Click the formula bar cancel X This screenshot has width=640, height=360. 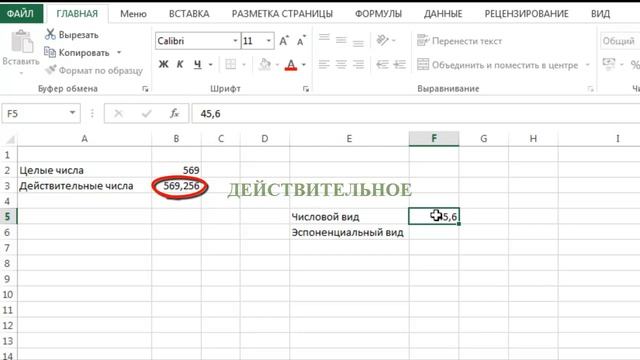click(119, 113)
